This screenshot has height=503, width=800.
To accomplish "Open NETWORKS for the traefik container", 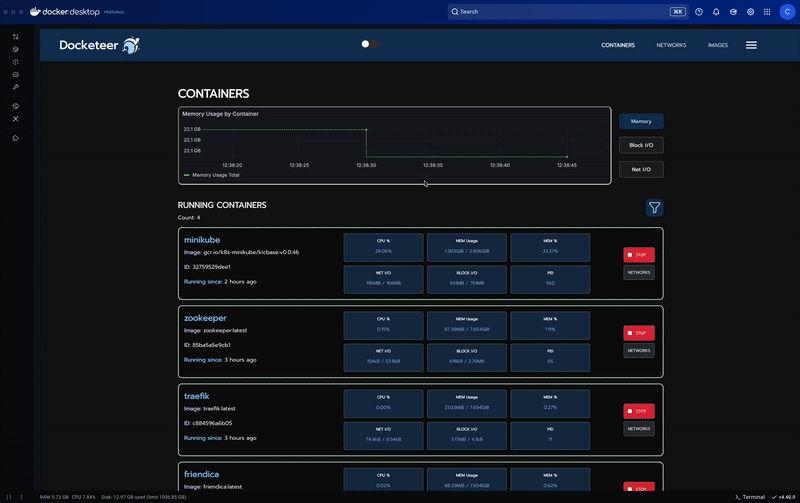I will click(639, 429).
